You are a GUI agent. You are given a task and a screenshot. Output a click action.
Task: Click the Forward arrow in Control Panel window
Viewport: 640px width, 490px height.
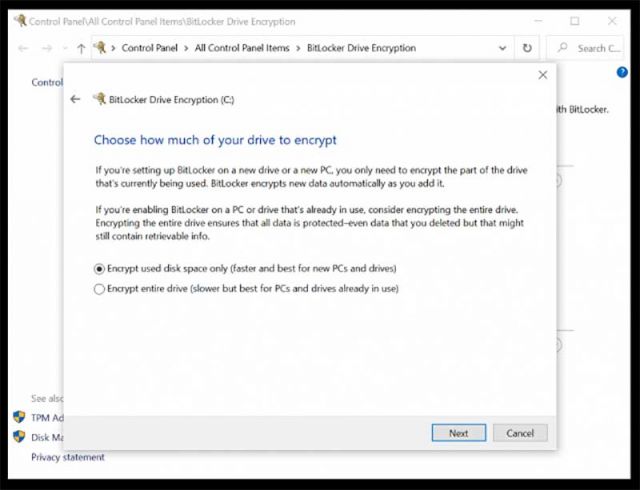pos(47,49)
